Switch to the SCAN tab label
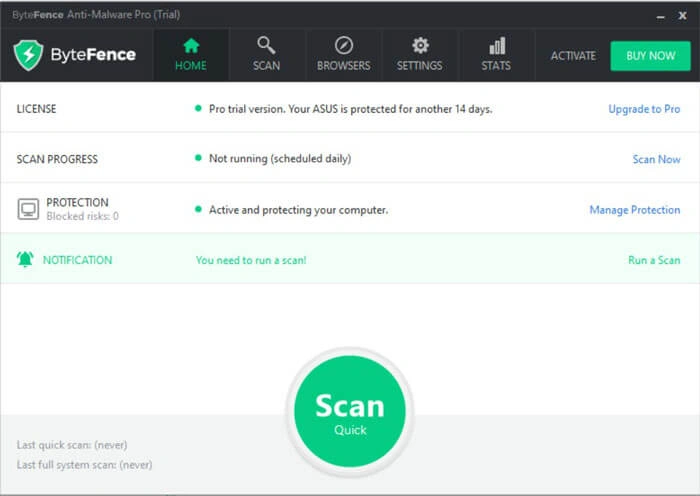 coord(267,66)
